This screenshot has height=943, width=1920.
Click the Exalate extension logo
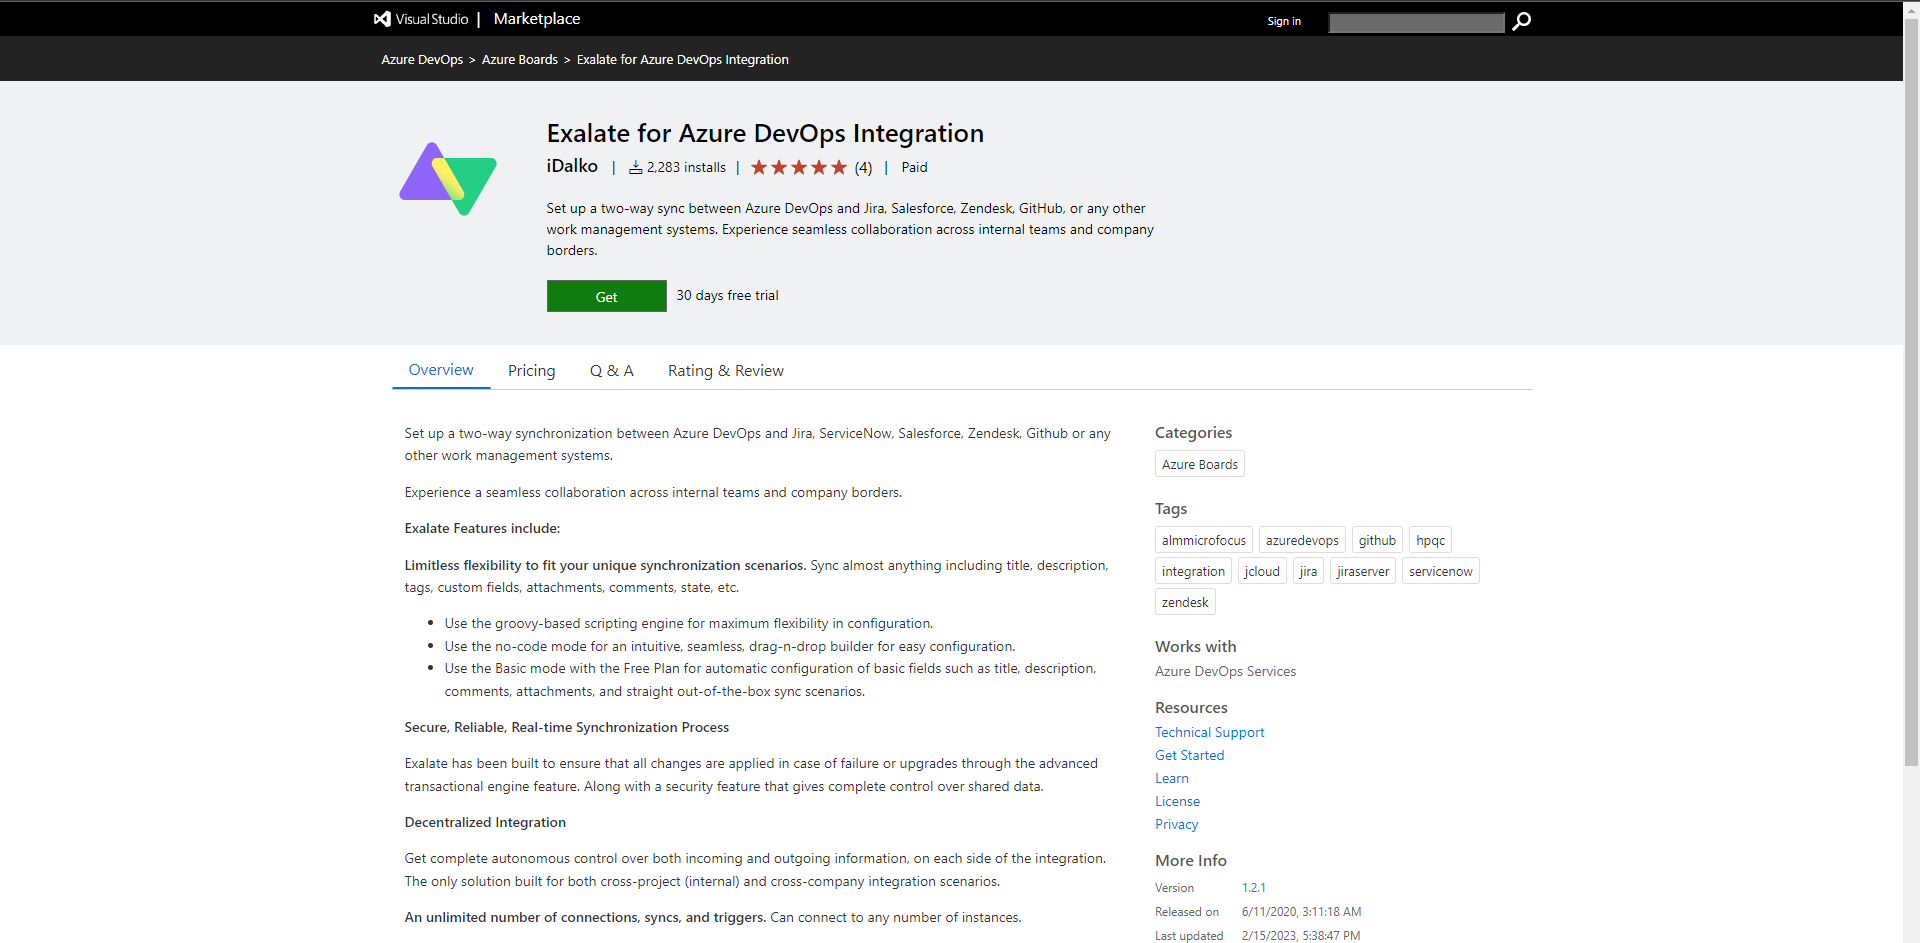click(x=448, y=179)
